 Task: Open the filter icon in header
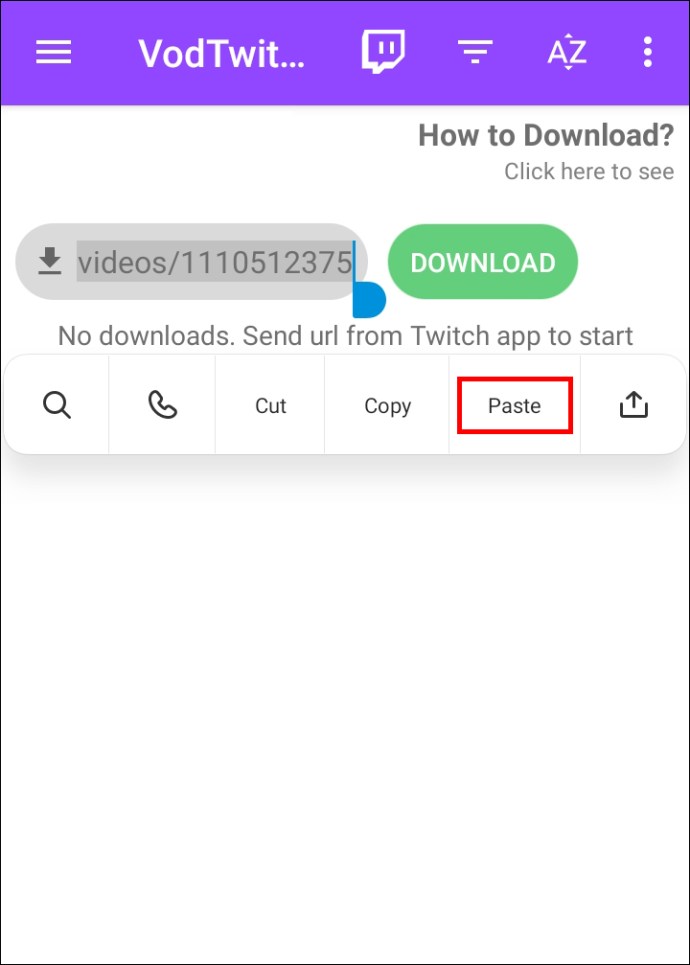point(475,52)
